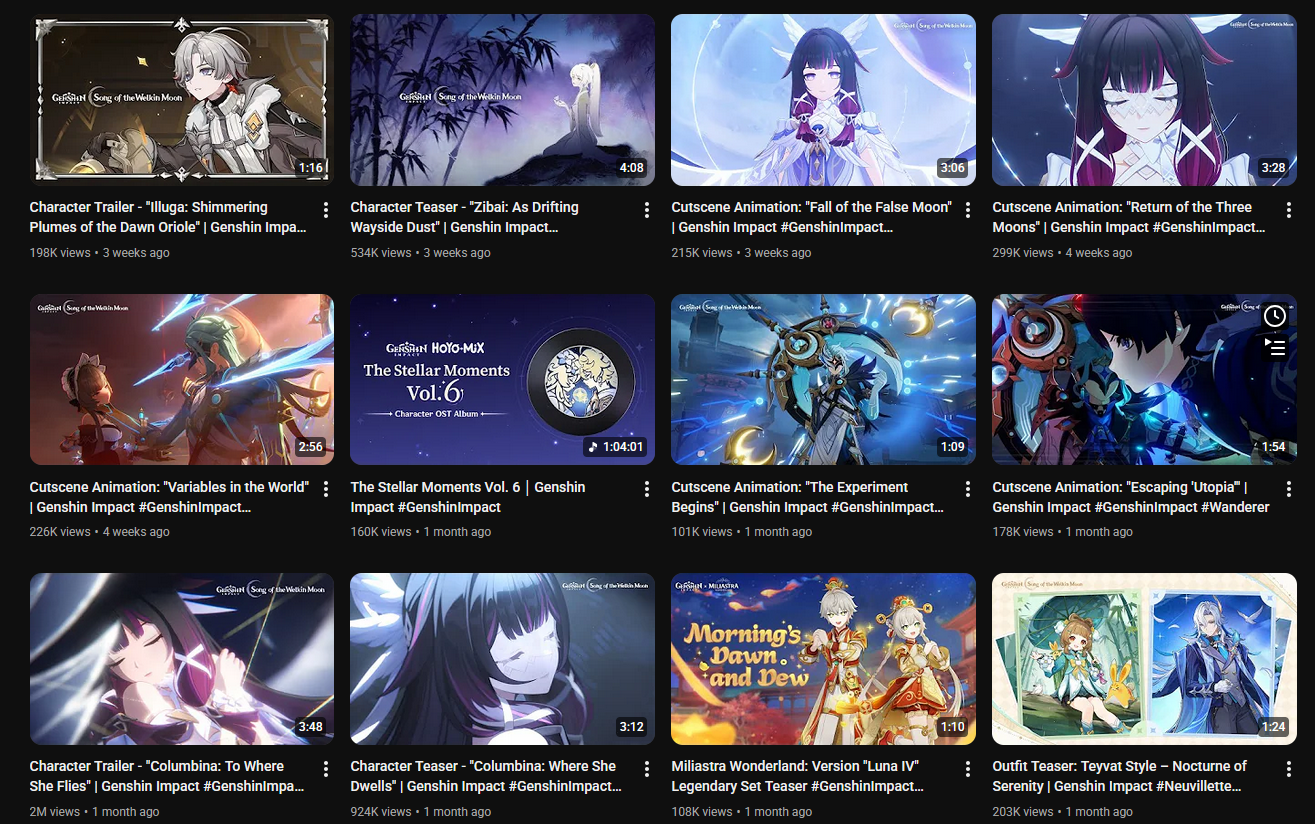Image resolution: width=1315 pixels, height=824 pixels.
Task: Click the Nocturne of Serenity outfit teaser thumbnail
Action: (1144, 659)
